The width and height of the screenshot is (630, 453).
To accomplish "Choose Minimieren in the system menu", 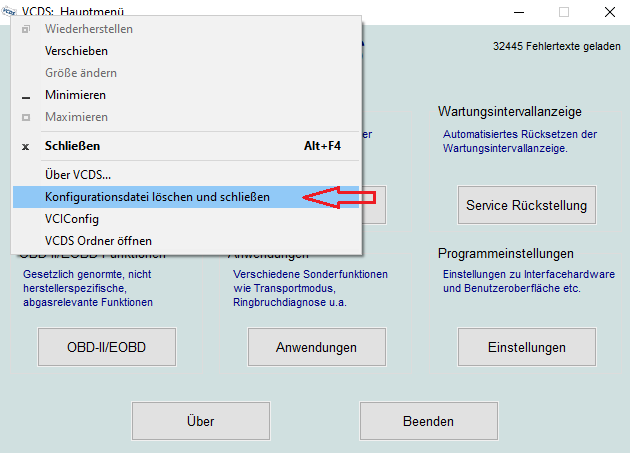I will 186,95.
